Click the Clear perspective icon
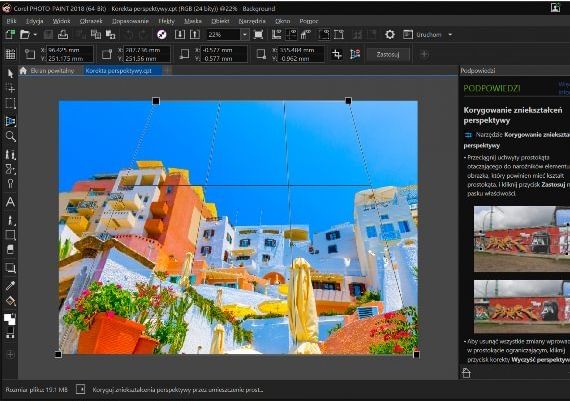 [x=355, y=55]
